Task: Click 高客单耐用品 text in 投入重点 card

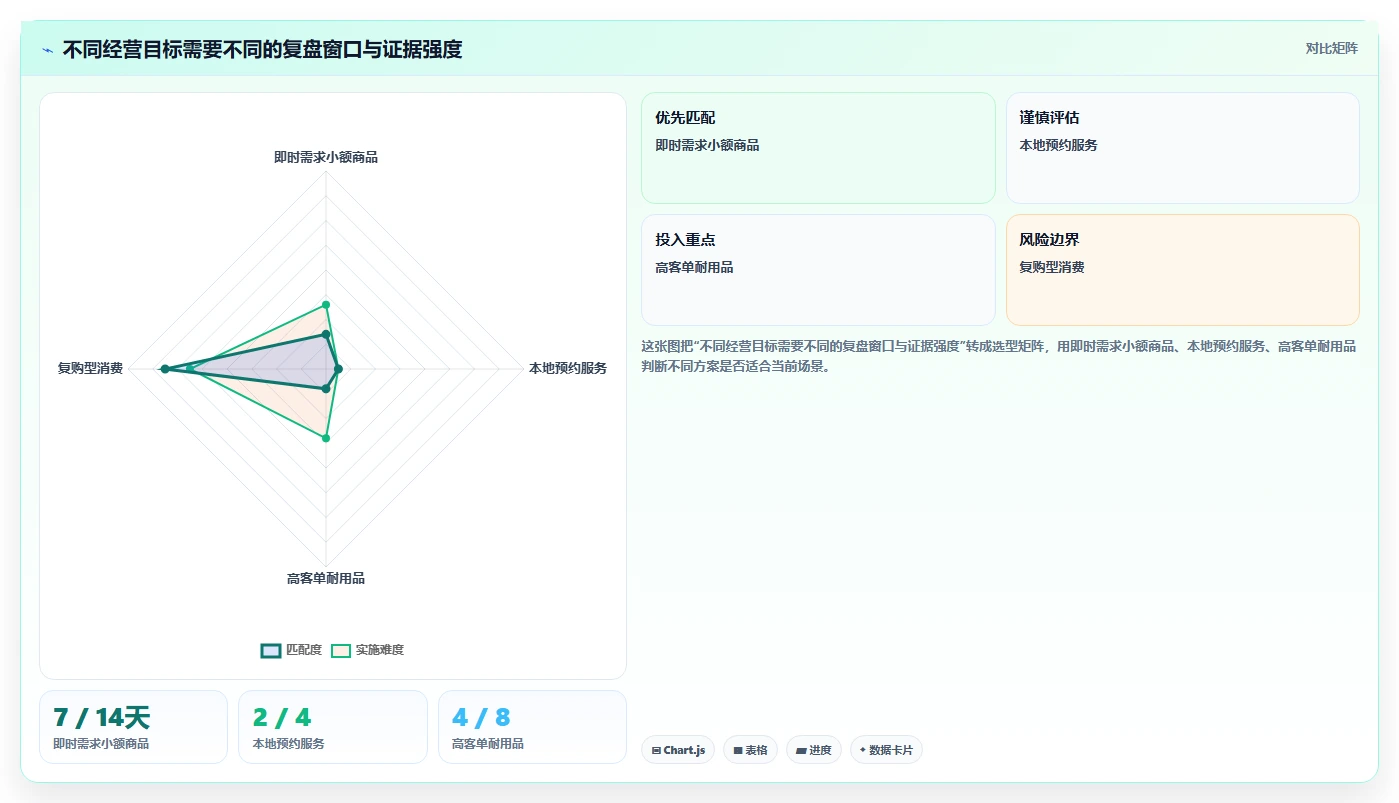Action: coord(694,267)
